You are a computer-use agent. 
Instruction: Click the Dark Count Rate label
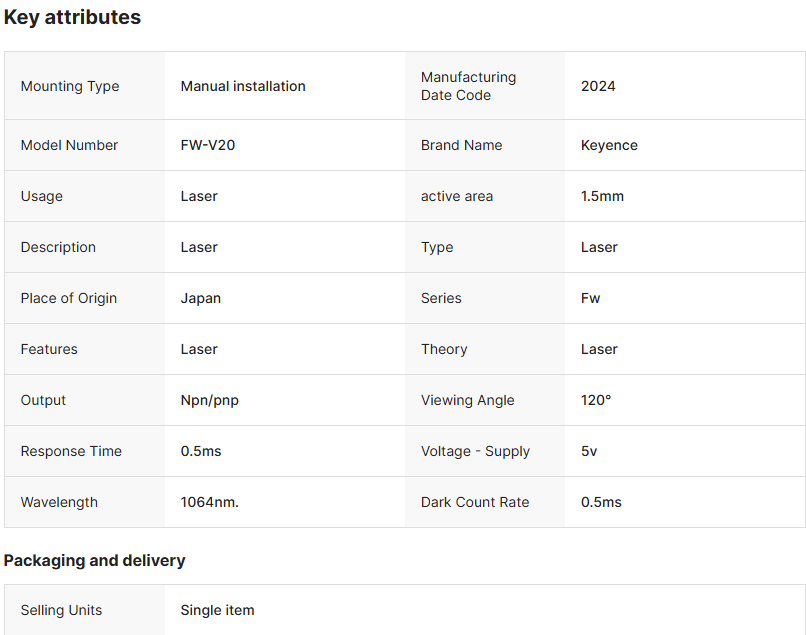pyautogui.click(x=475, y=502)
